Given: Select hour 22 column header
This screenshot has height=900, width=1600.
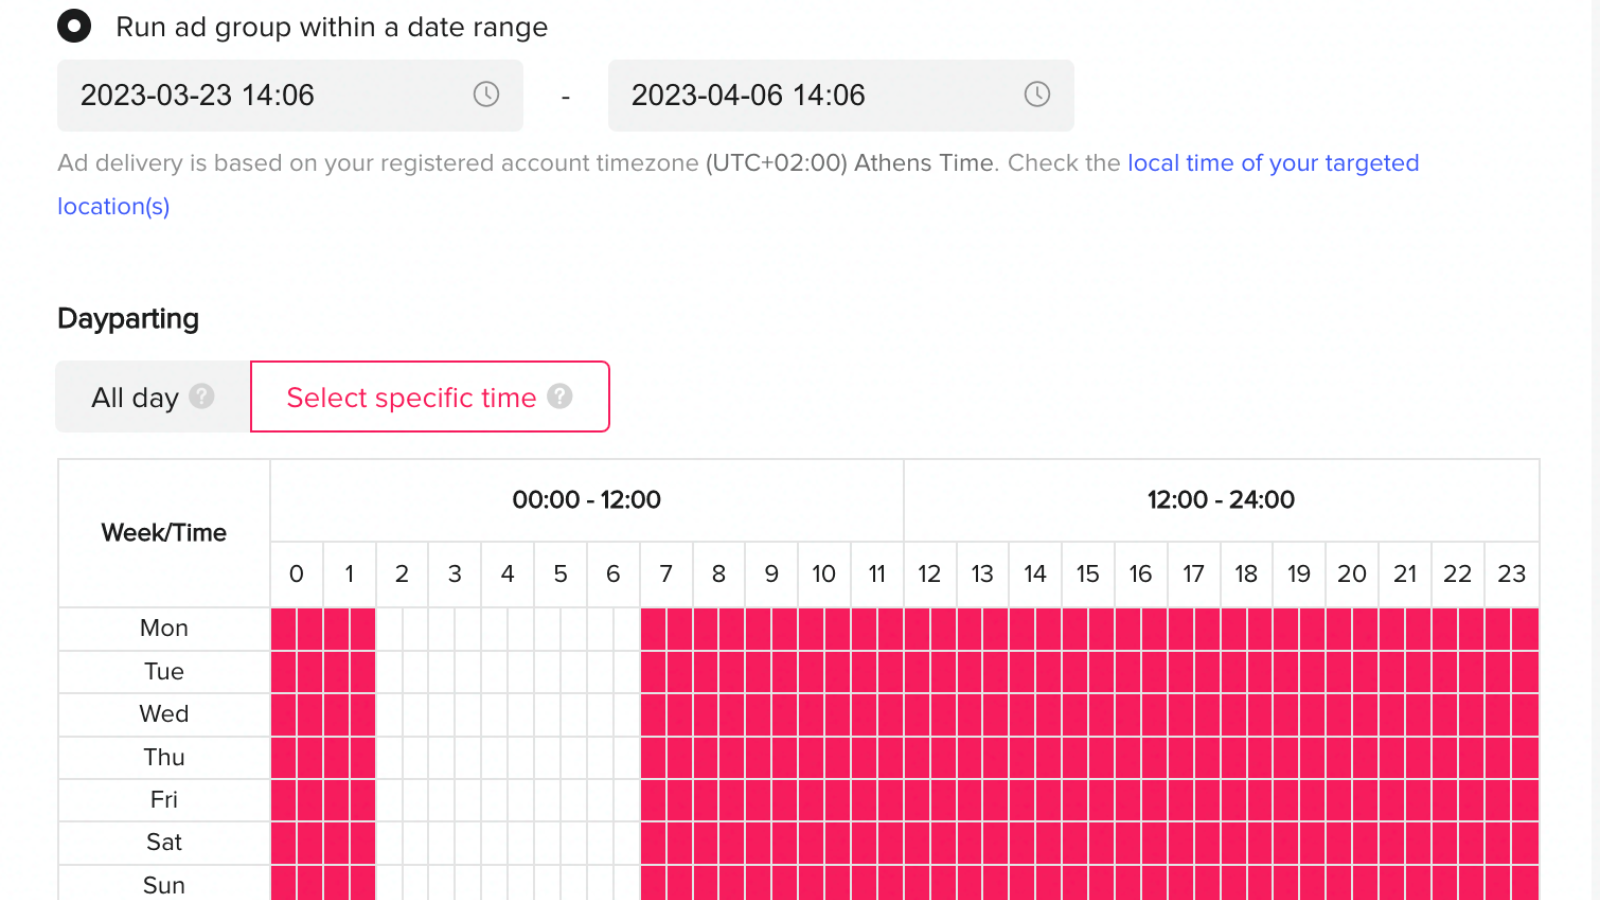Looking at the screenshot, I should tap(1458, 574).
